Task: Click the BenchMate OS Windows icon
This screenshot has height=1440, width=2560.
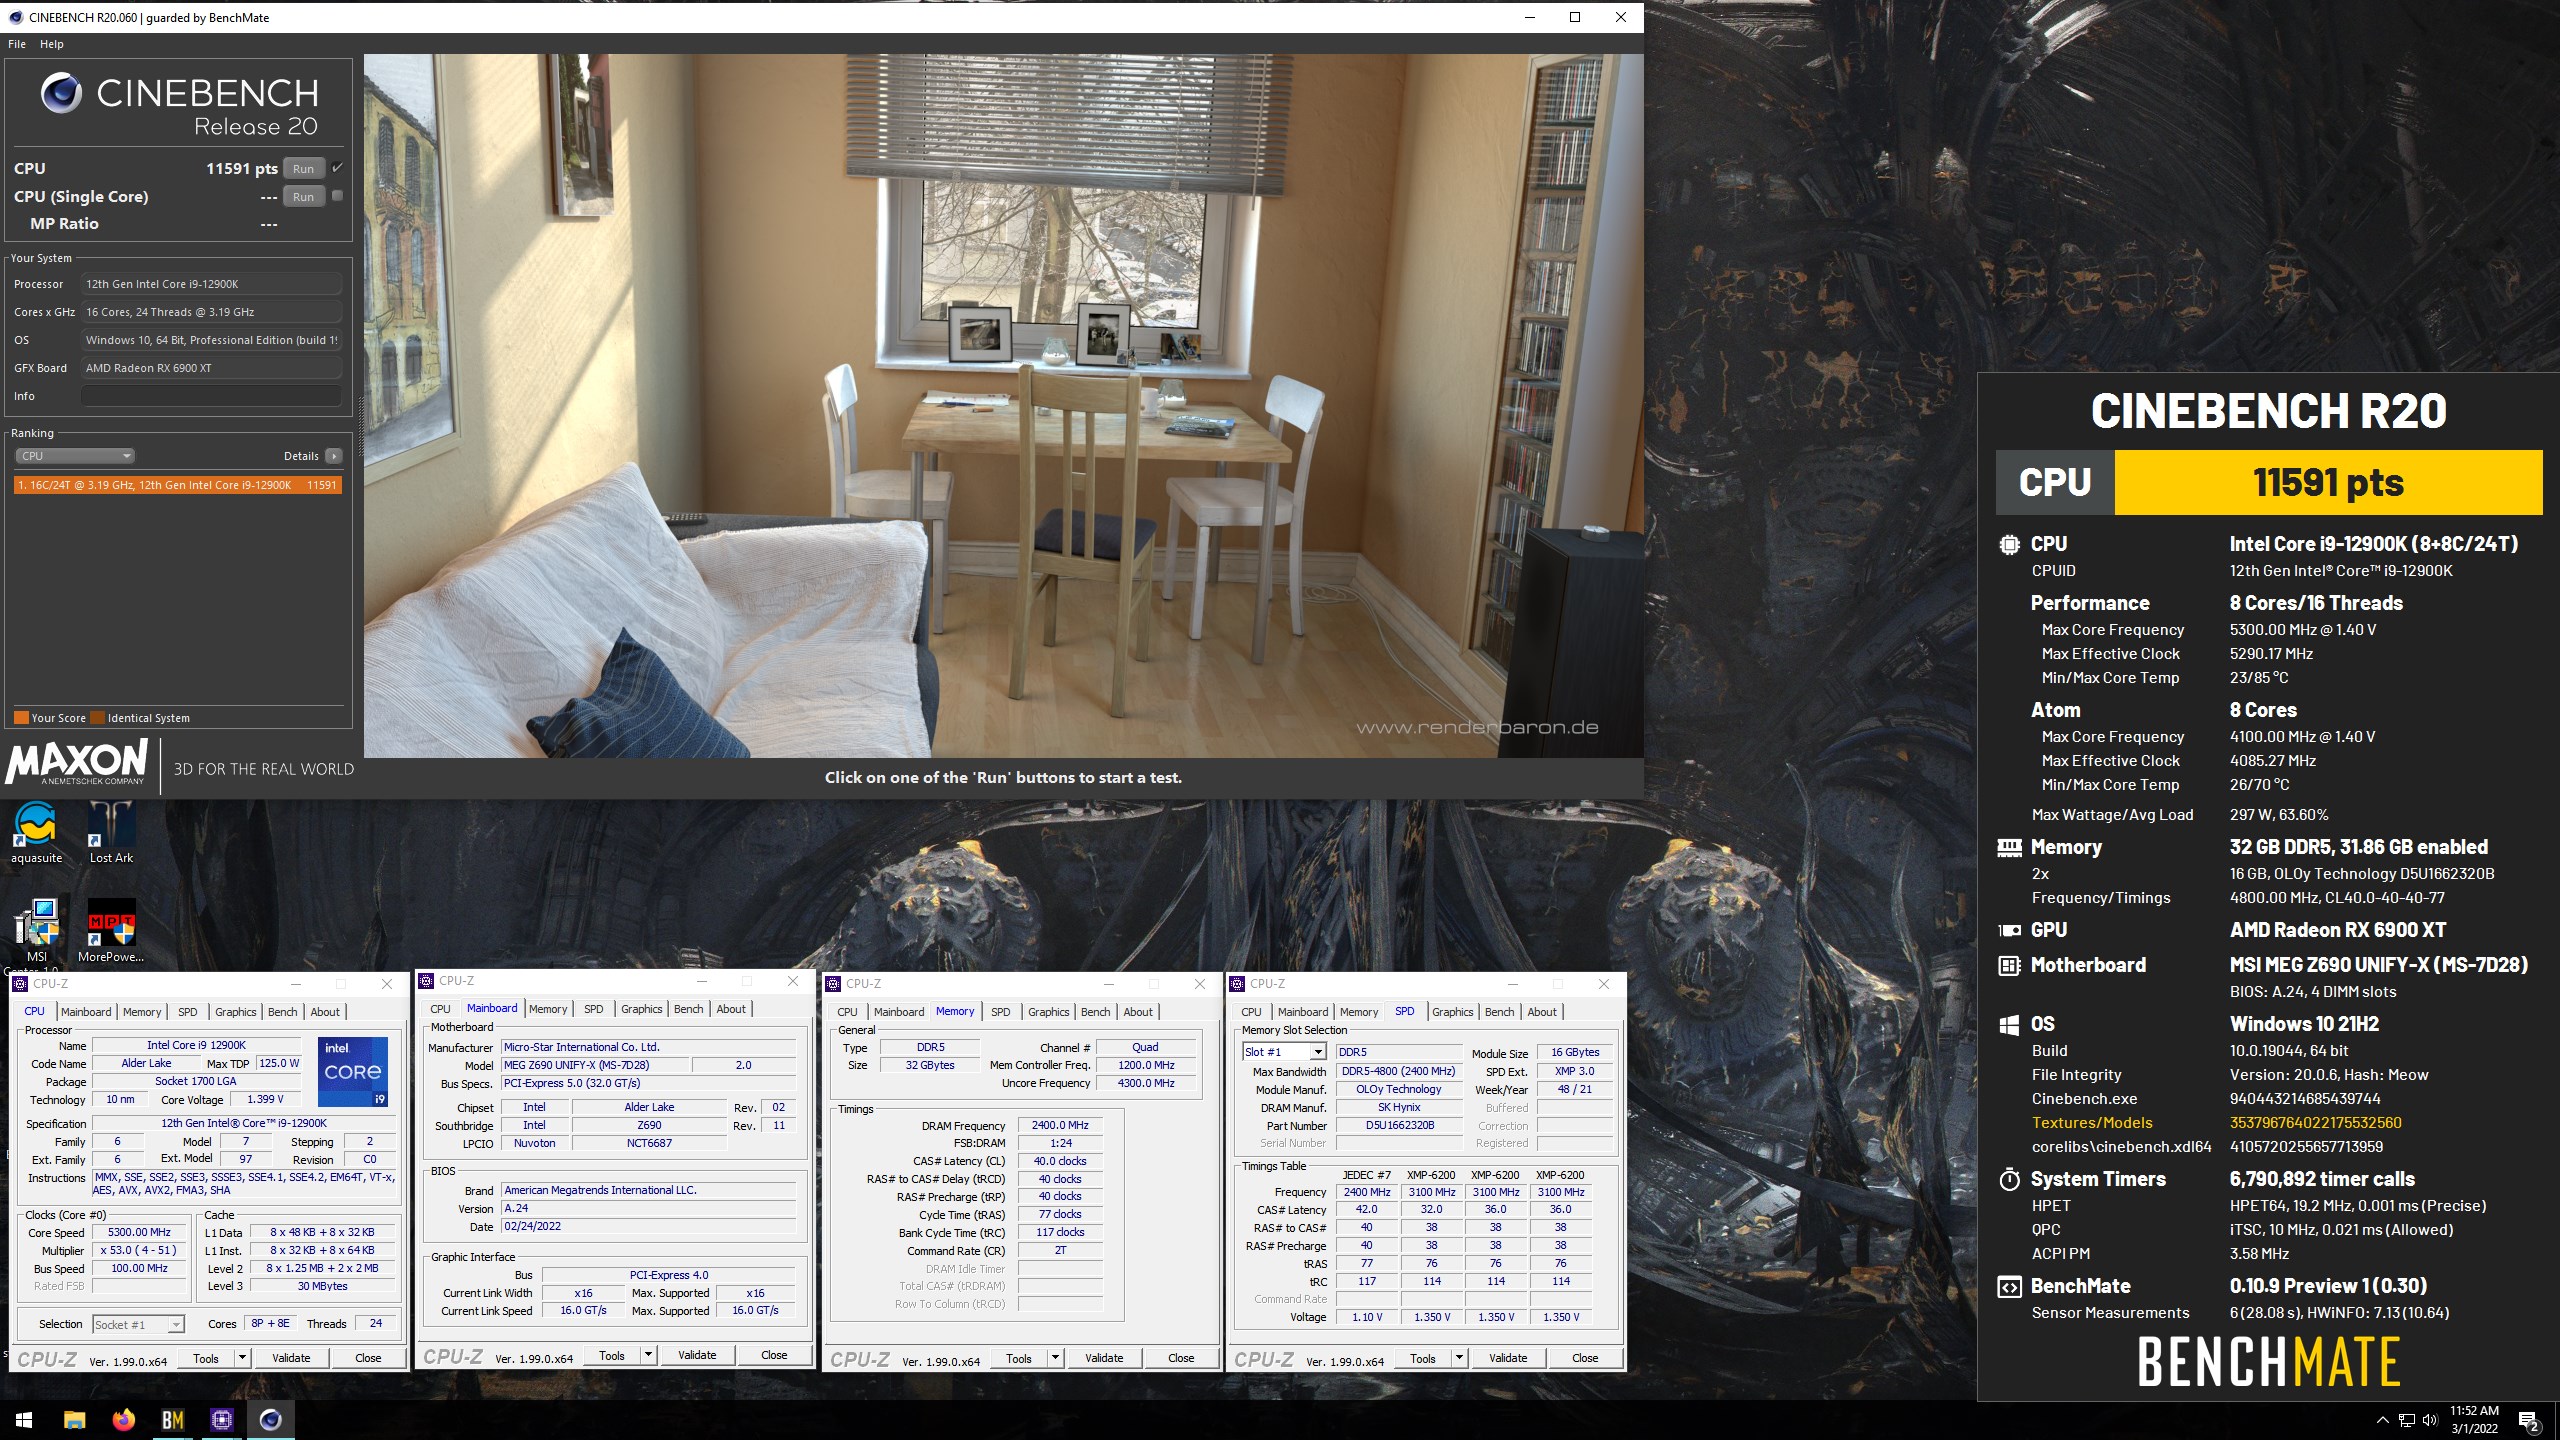Action: 2008,1025
